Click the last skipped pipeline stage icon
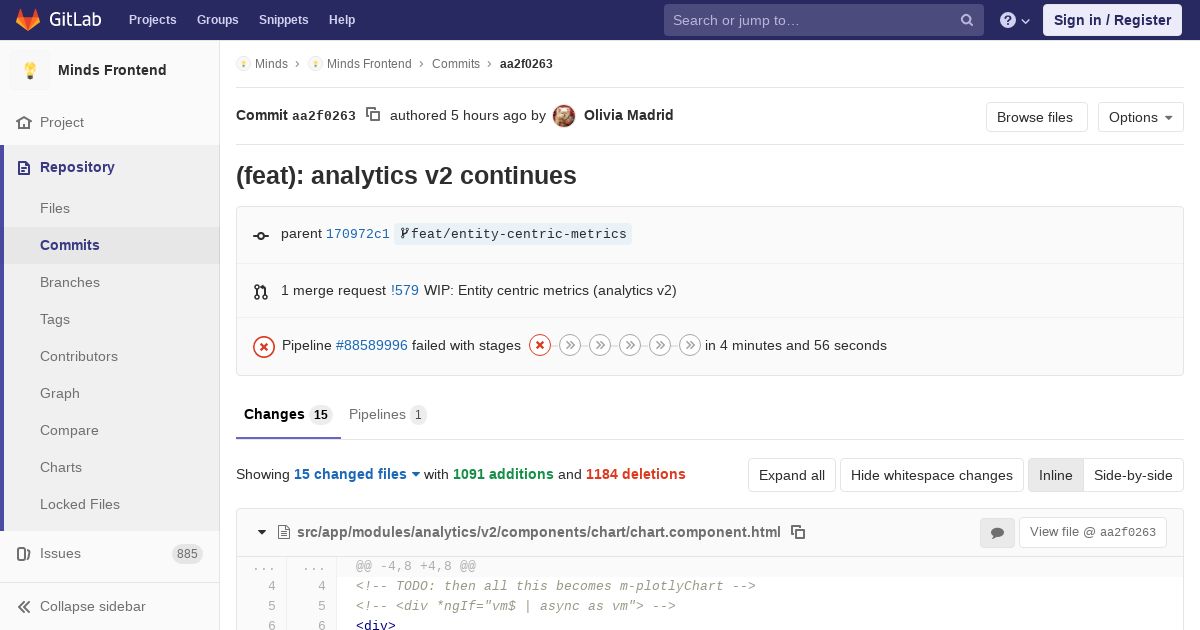1200x630 pixels. pyautogui.click(x=690, y=345)
